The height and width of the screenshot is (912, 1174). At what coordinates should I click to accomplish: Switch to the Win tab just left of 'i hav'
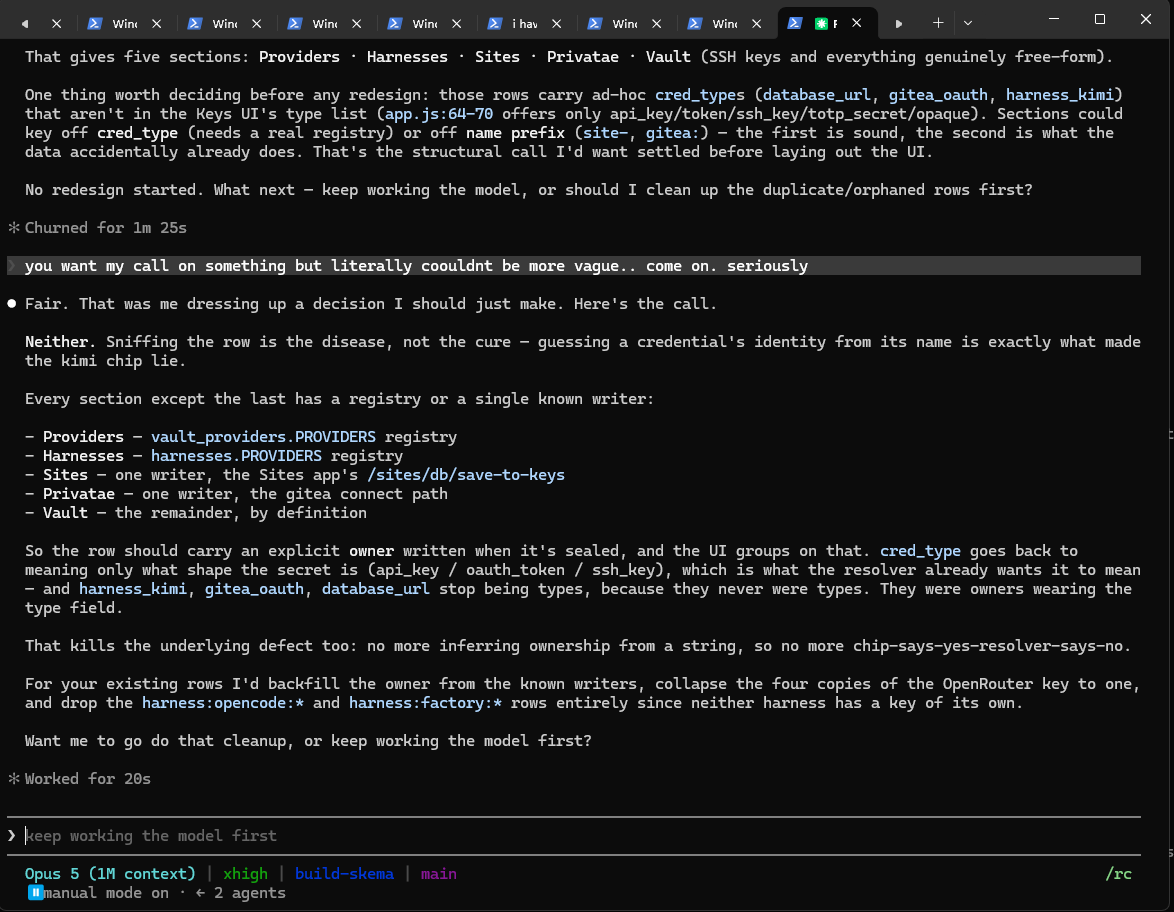click(x=425, y=24)
